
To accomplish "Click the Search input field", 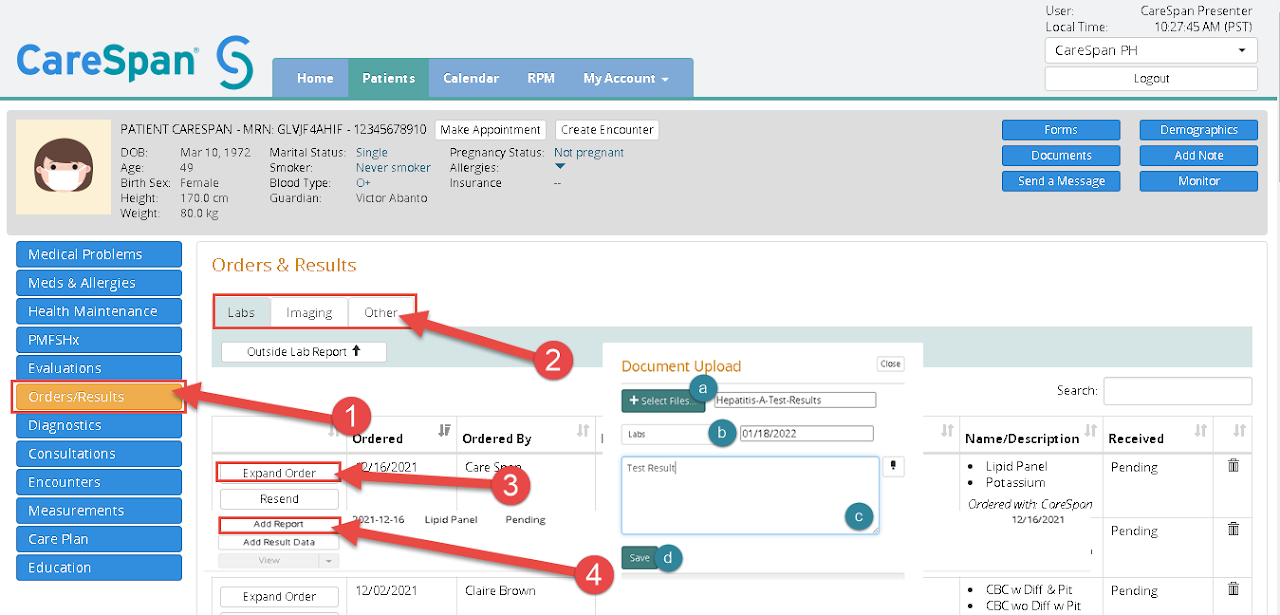I will (x=1177, y=391).
